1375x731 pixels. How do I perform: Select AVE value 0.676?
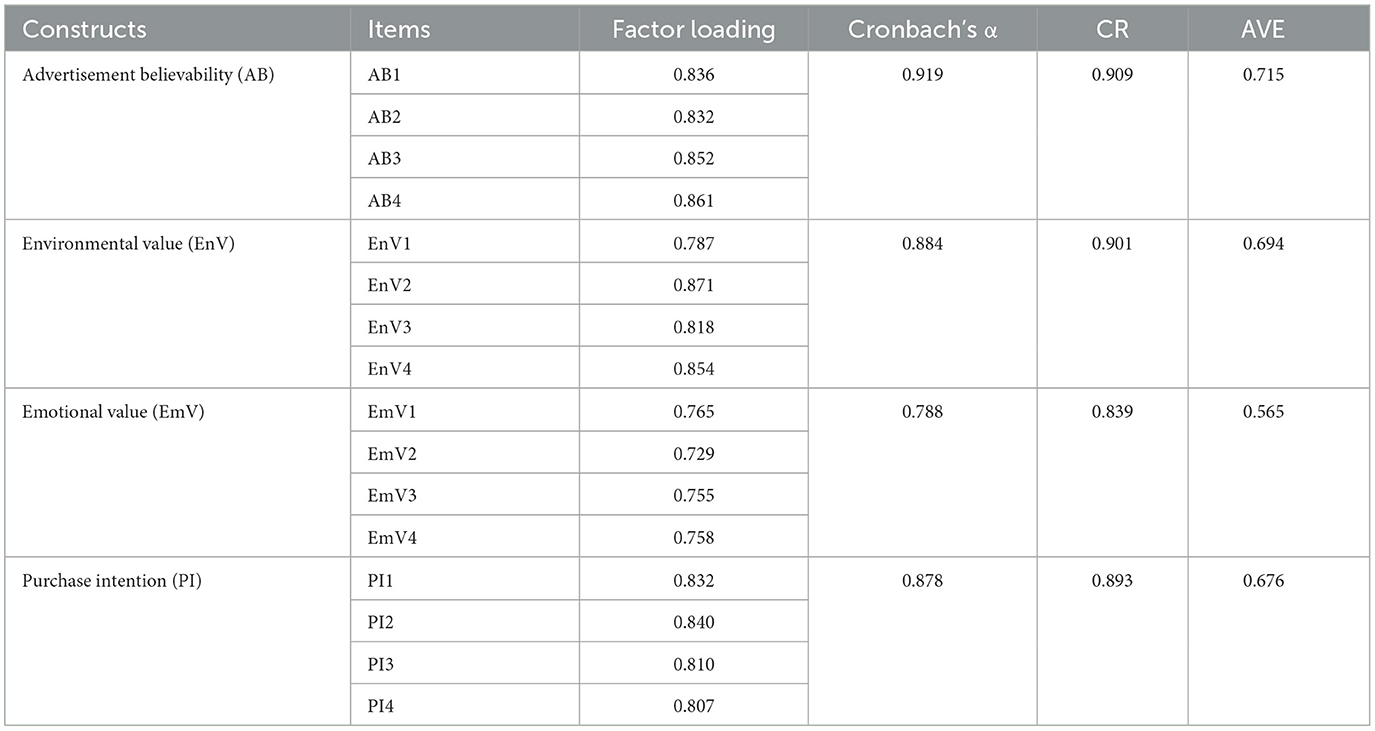pos(1264,581)
